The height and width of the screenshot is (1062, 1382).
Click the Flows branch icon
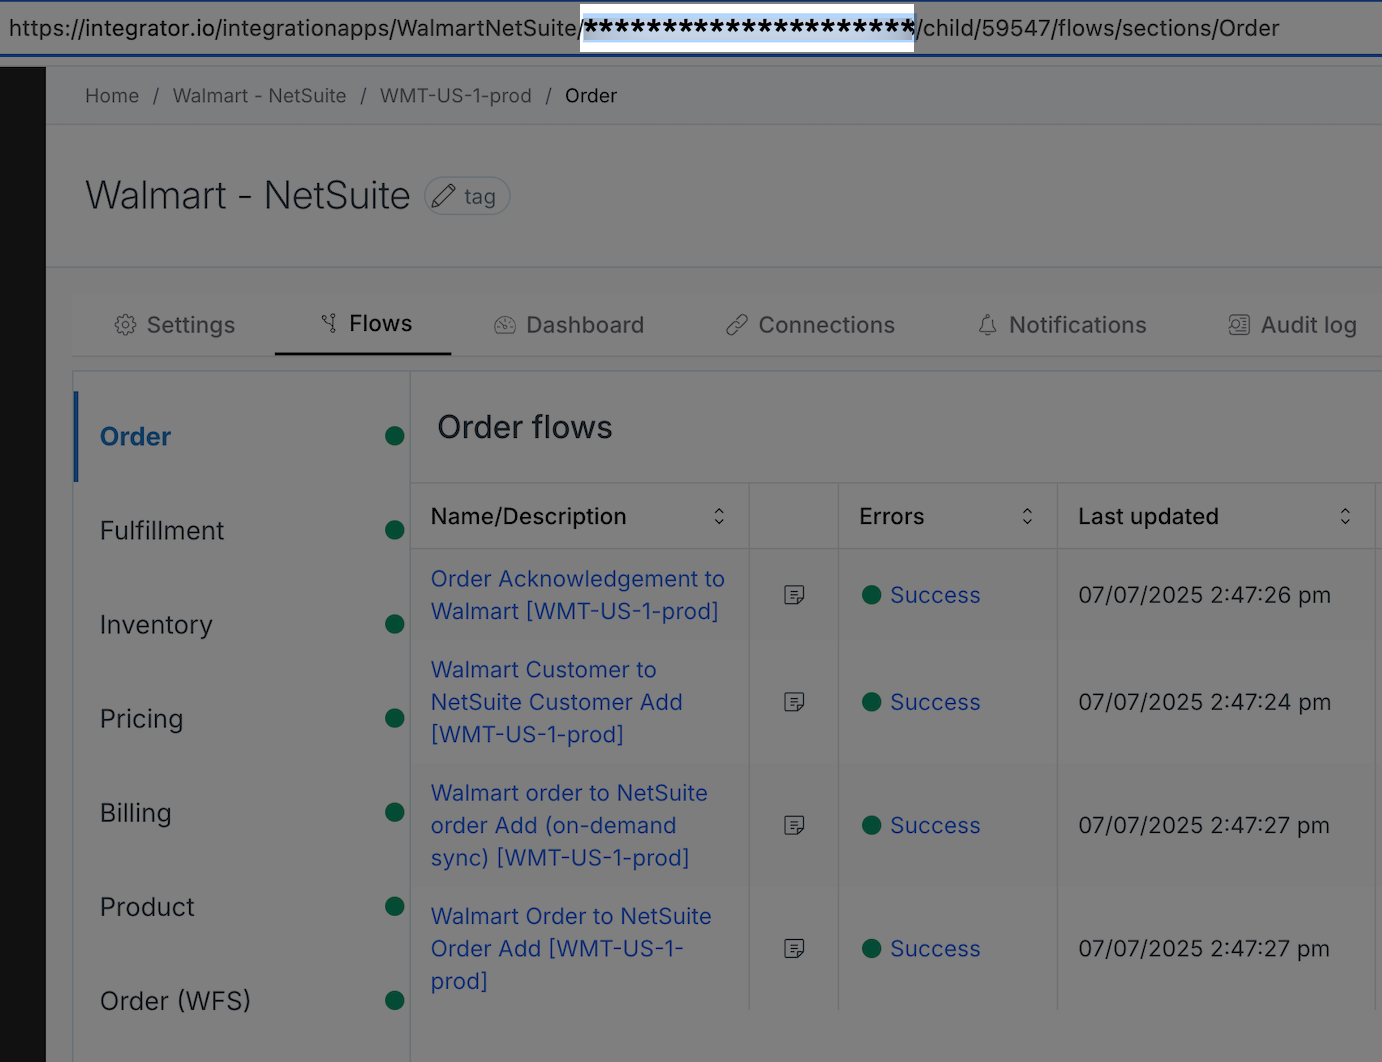[328, 323]
